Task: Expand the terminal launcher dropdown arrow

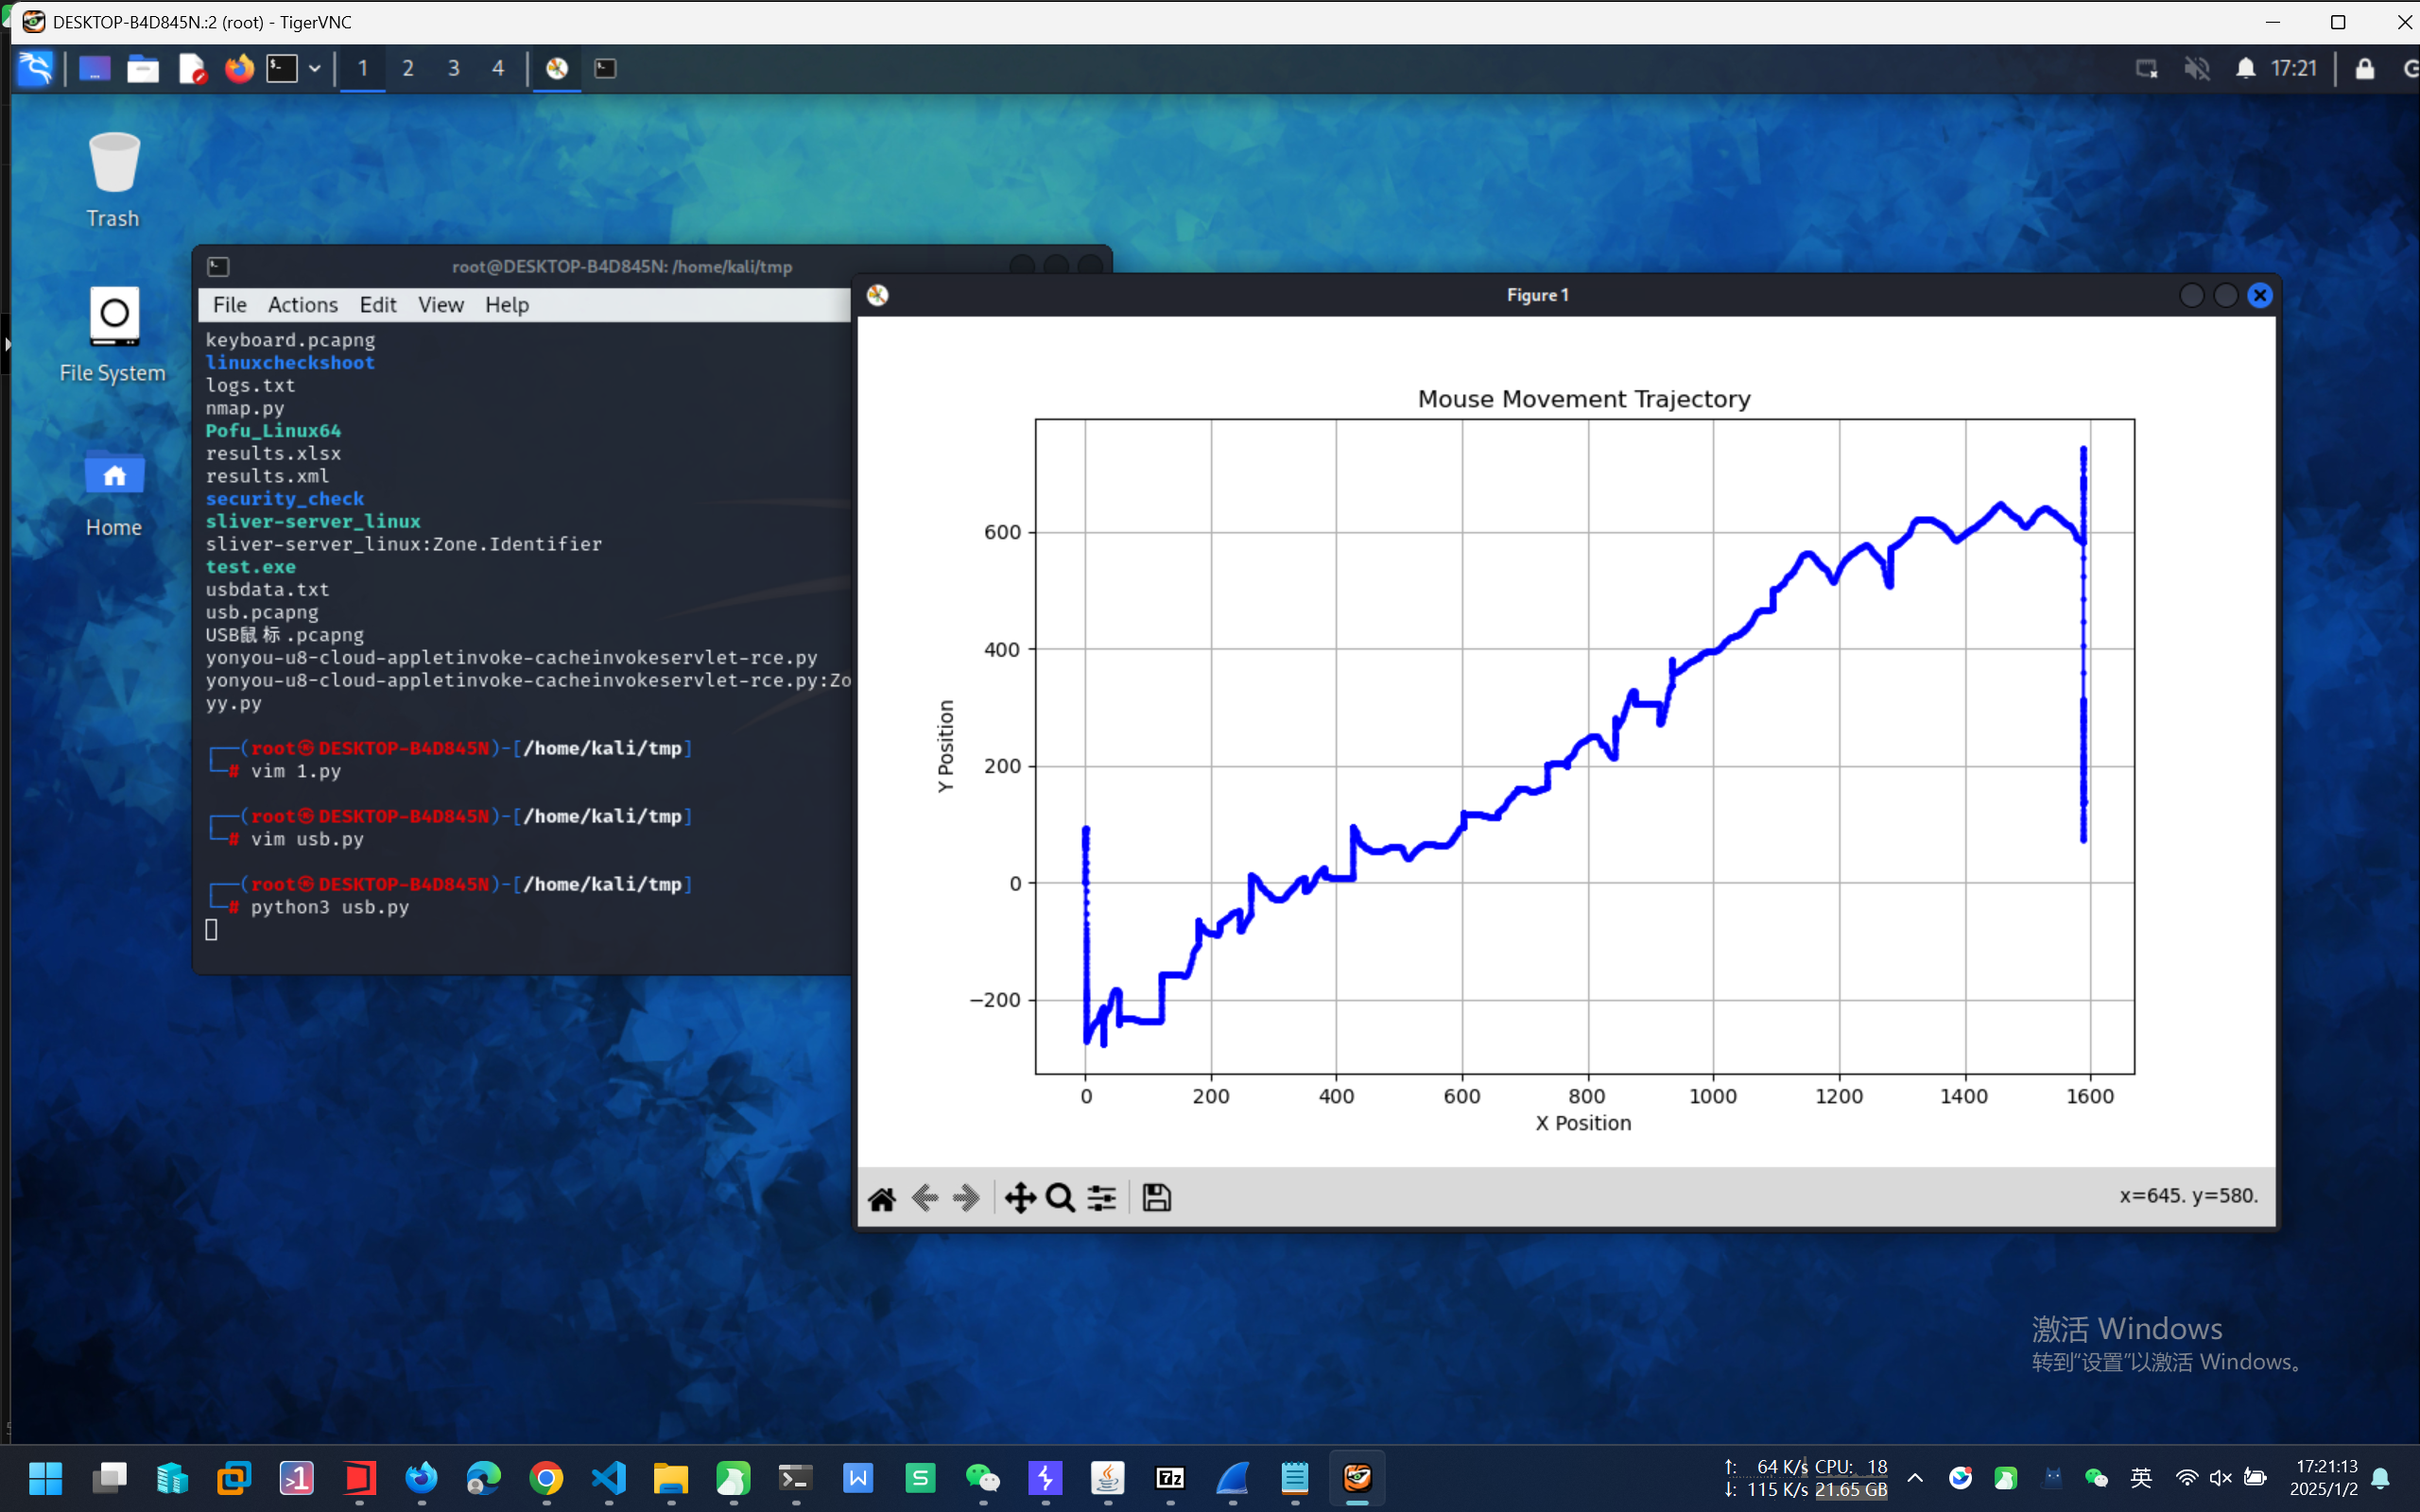Action: click(314, 69)
